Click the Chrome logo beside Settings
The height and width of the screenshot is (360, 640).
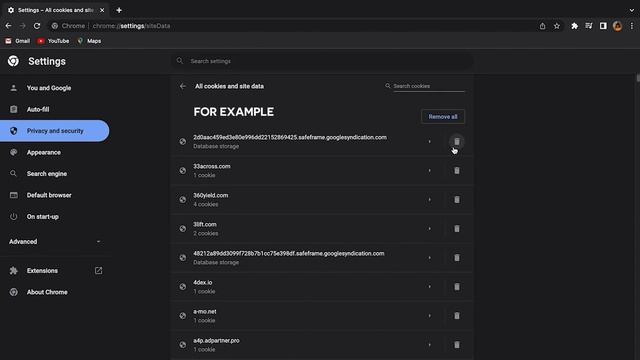[x=13, y=61]
